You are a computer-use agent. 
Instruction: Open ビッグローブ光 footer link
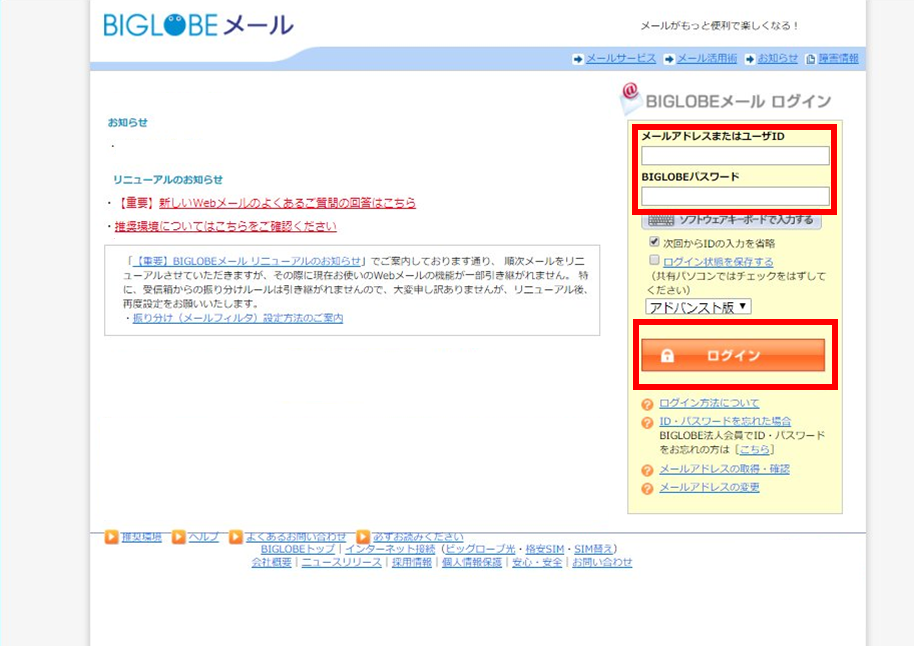481,549
